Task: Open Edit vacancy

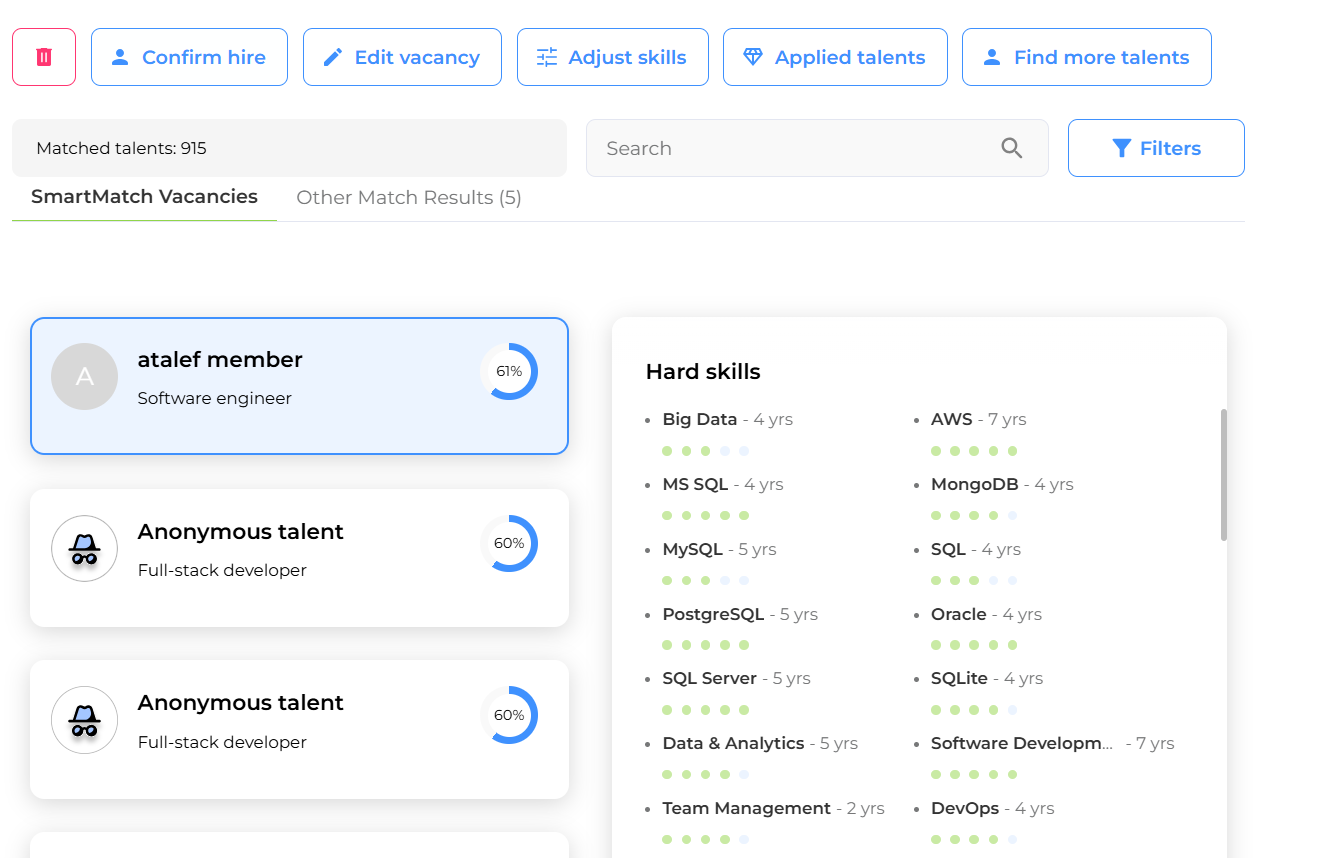Action: (x=402, y=57)
